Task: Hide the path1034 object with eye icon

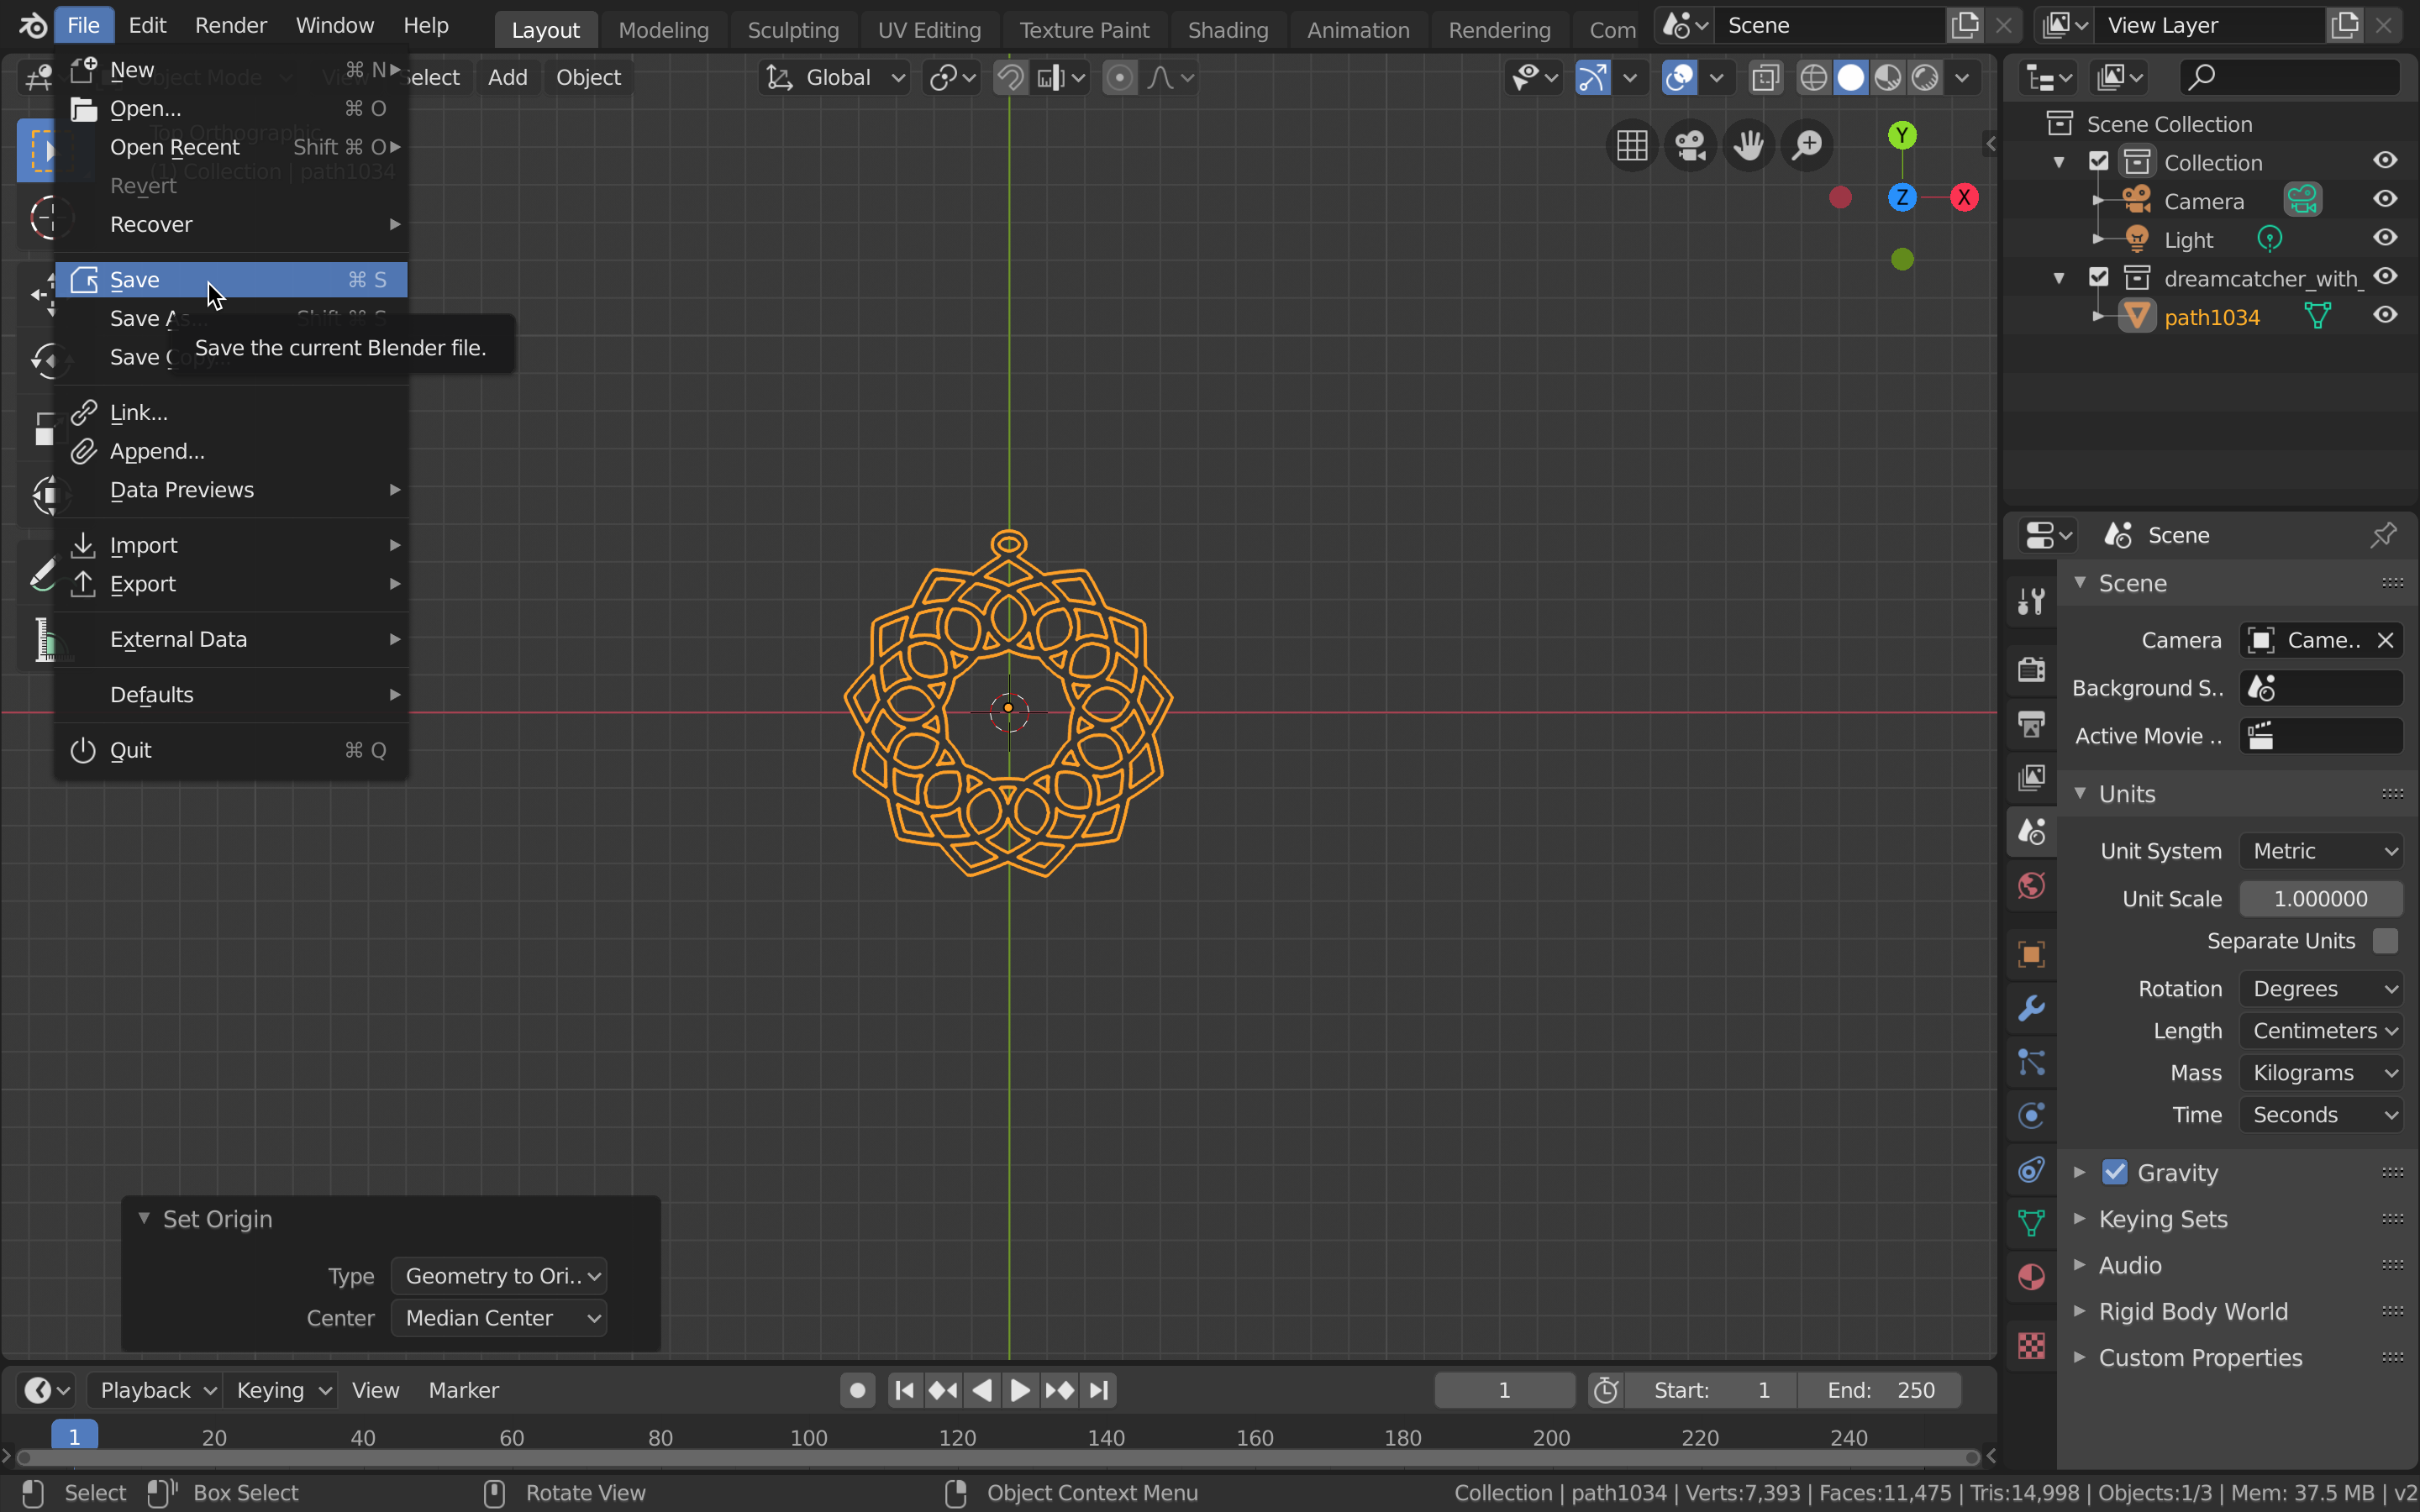Action: [x=2385, y=316]
